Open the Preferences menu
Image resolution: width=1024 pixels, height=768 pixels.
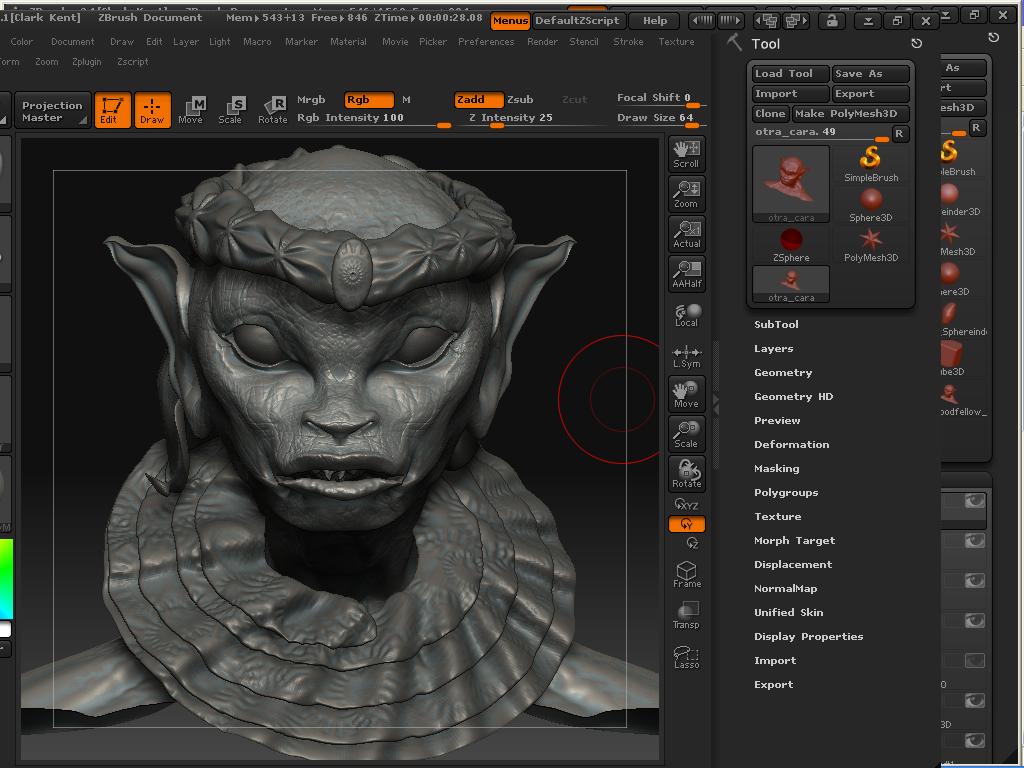pyautogui.click(x=486, y=42)
